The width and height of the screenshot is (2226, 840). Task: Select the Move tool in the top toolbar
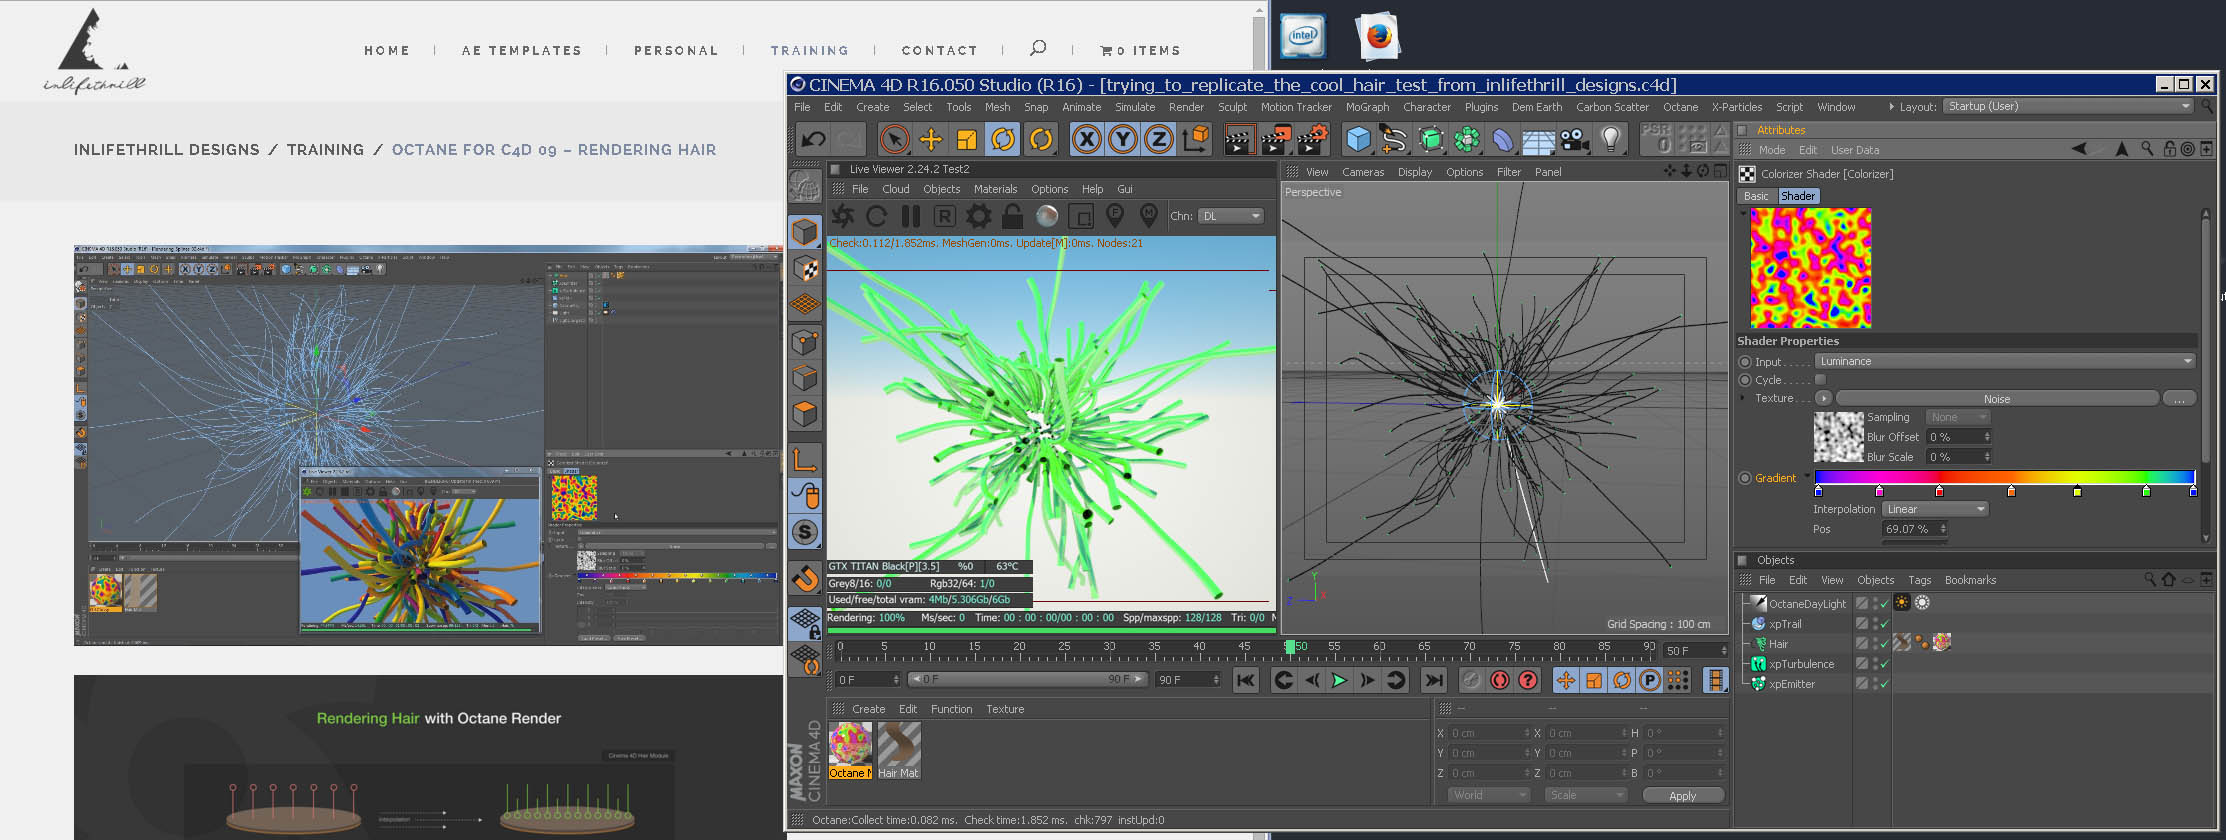click(930, 140)
